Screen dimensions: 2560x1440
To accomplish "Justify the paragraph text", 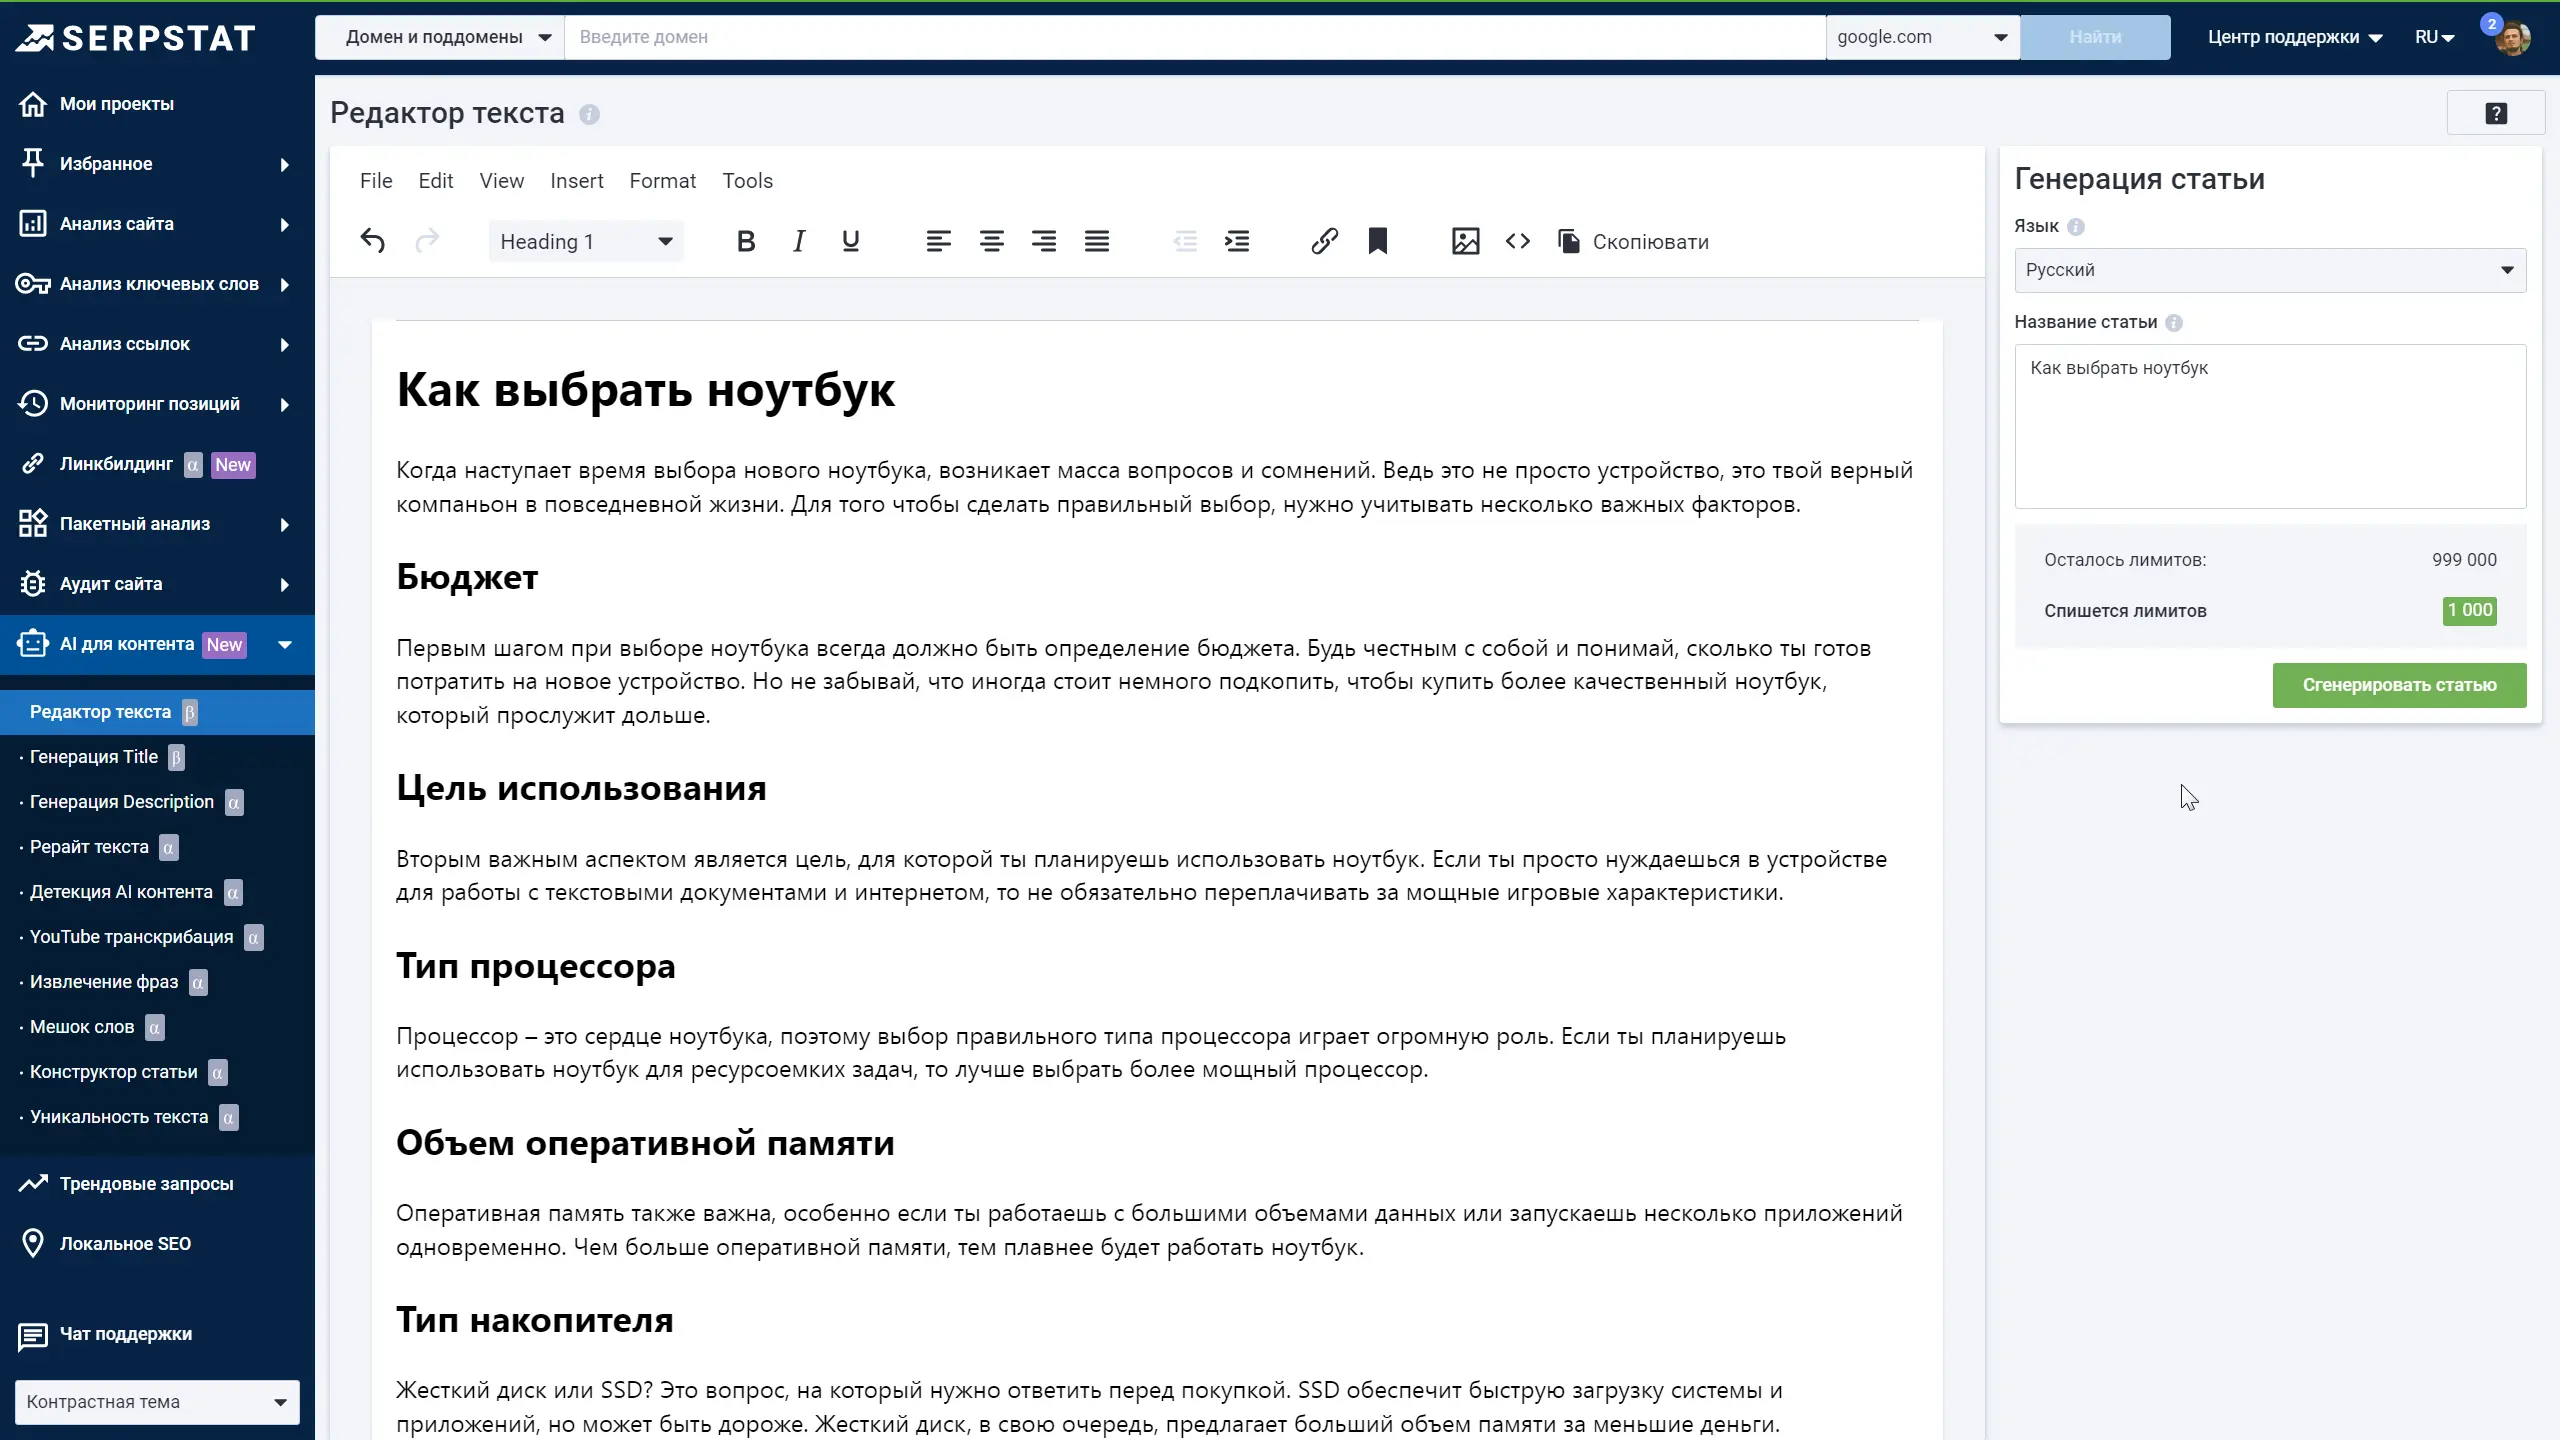I will tap(1097, 241).
